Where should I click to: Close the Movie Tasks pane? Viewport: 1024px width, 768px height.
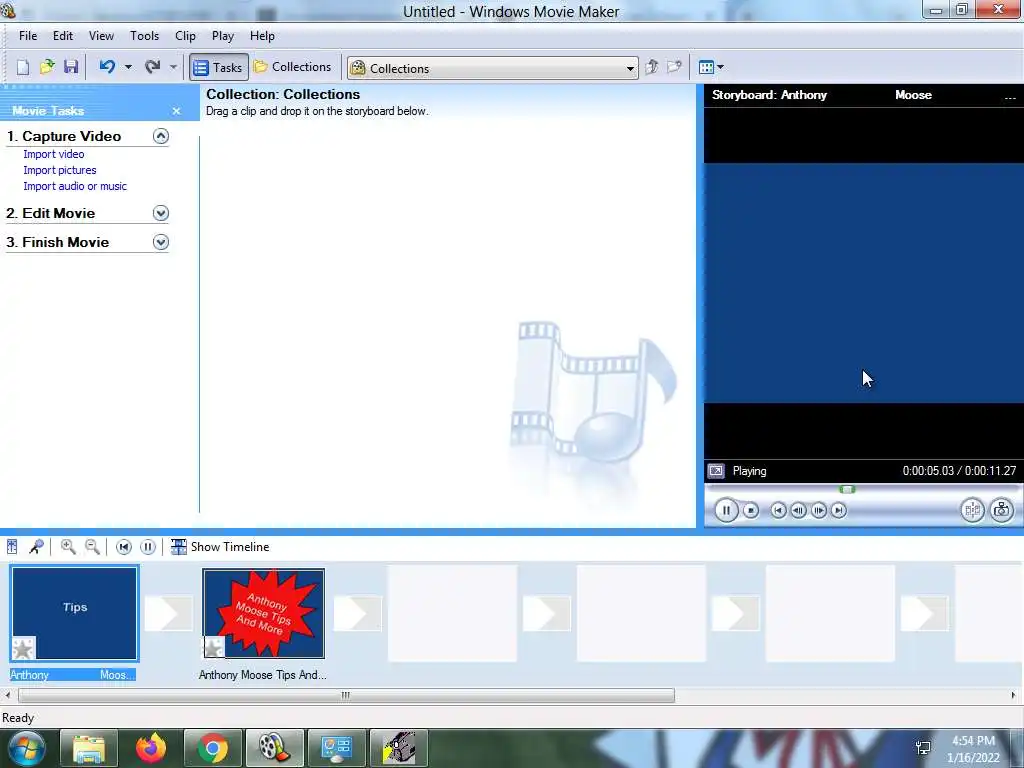coord(176,111)
